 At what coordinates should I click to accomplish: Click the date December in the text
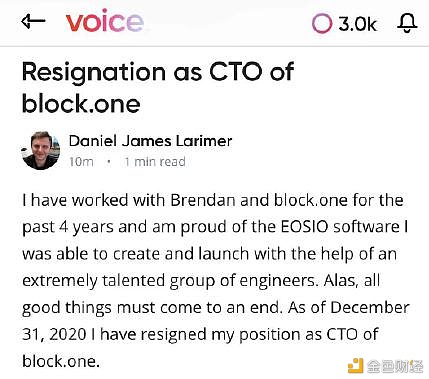coord(370,307)
